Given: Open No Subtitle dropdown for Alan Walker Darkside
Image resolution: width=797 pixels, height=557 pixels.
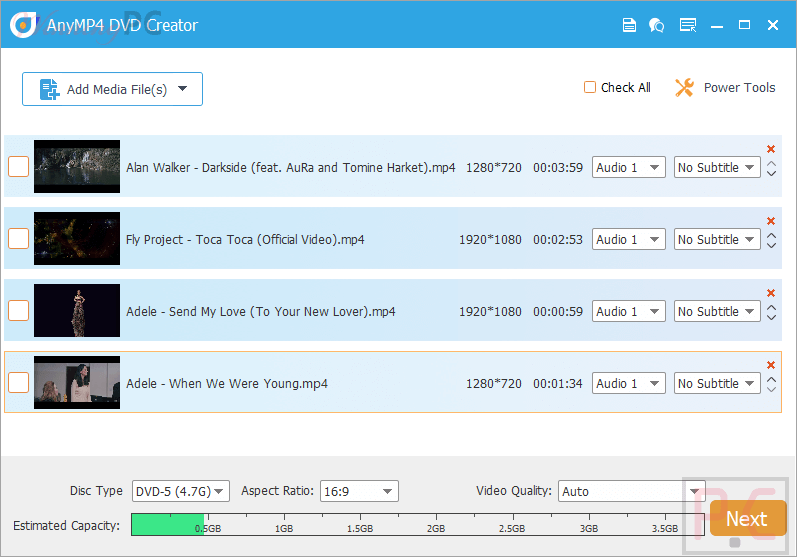Looking at the screenshot, I should point(717,167).
